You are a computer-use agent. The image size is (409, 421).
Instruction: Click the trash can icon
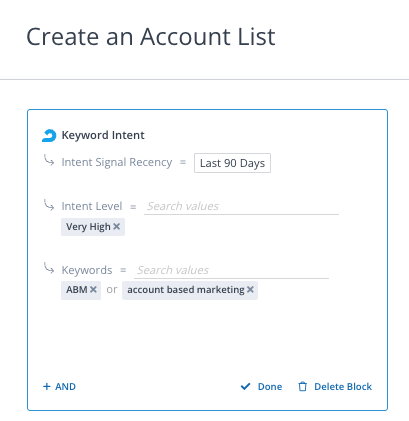(x=302, y=387)
